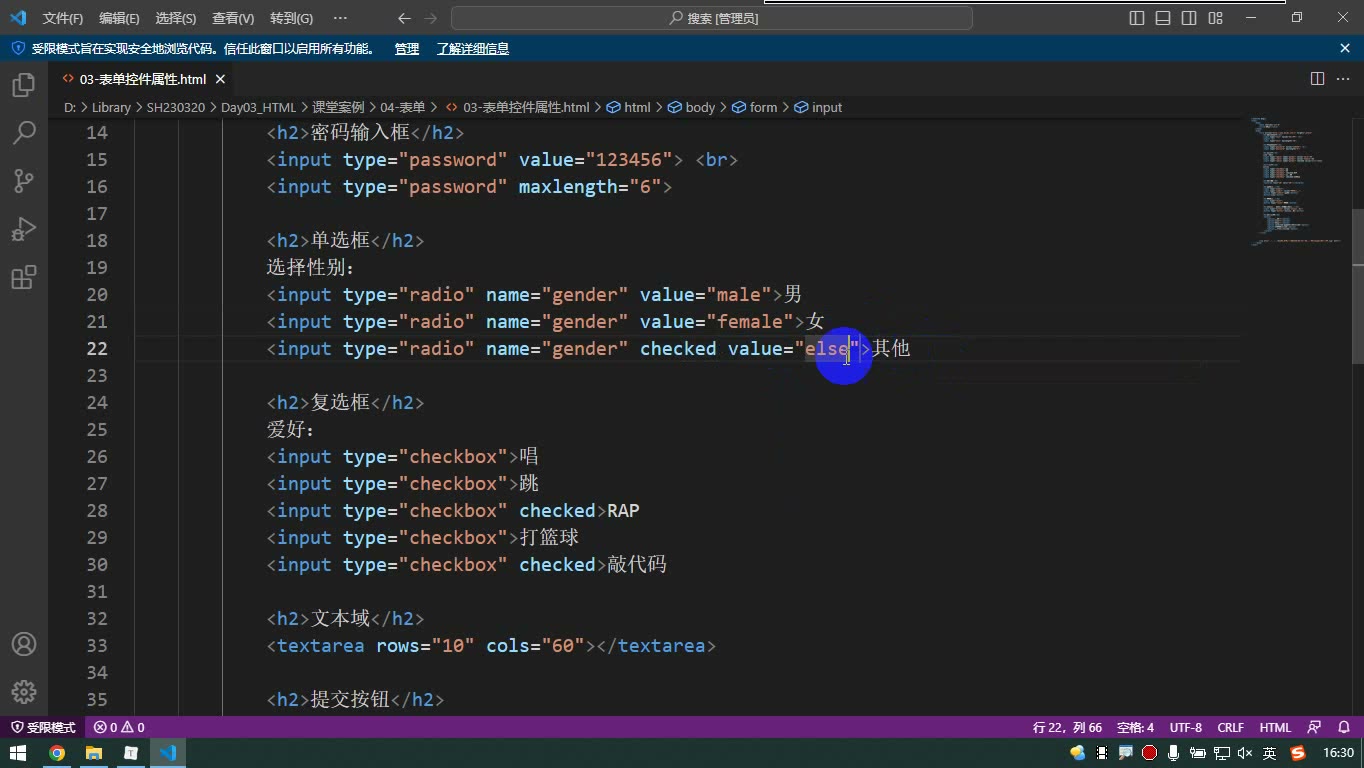This screenshot has width=1364, height=768.
Task: Open the 了解详细信息 link
Action: pos(472,49)
